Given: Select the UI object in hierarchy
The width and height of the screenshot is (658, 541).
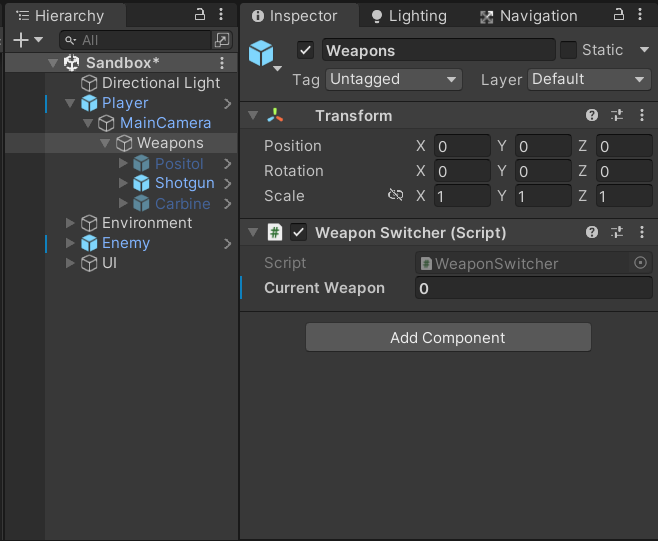Looking at the screenshot, I should point(110,263).
